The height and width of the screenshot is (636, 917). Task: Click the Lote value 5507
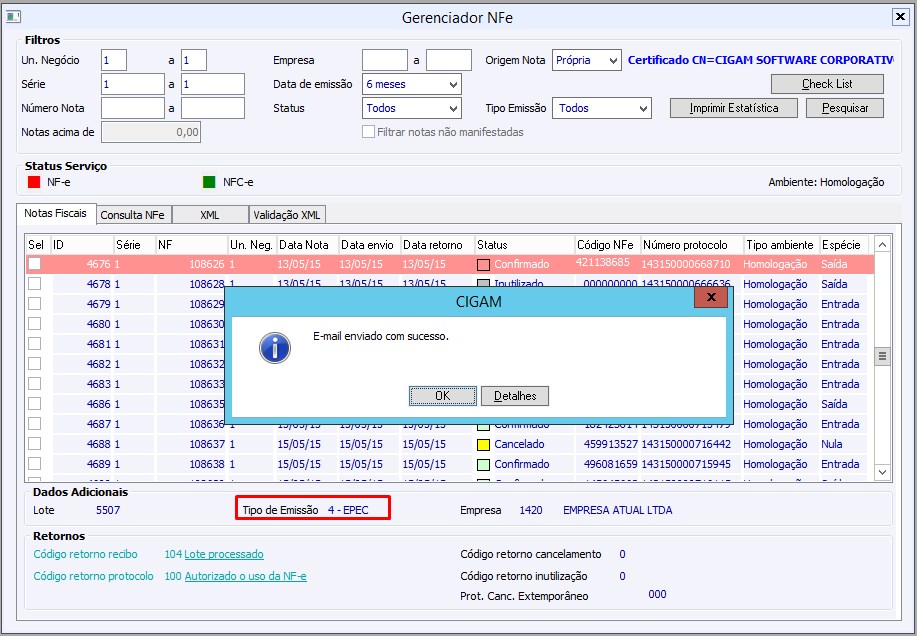pyautogui.click(x=108, y=510)
